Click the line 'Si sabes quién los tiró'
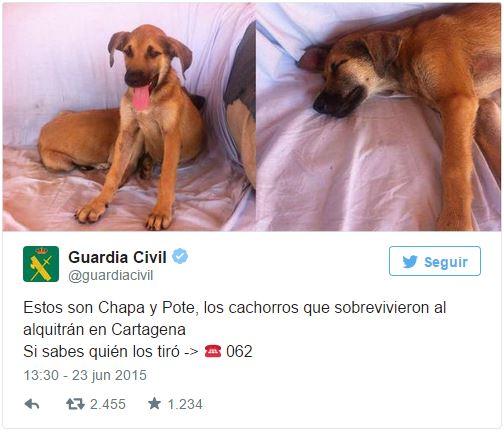 click(101, 352)
